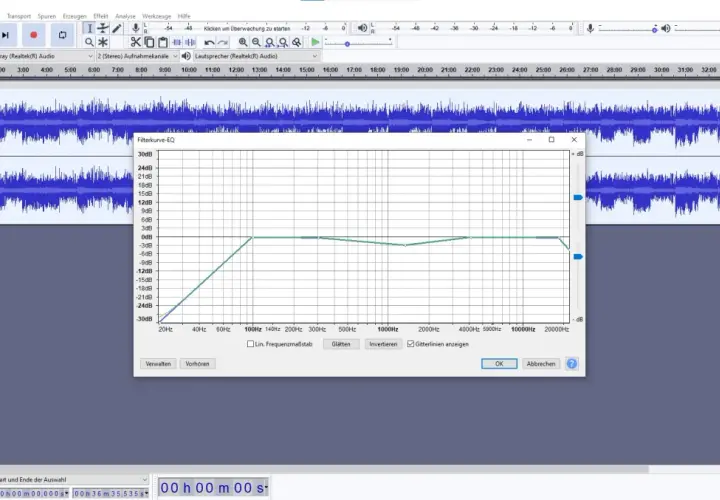Cut selection with the scissors icon
This screenshot has width=720, height=500.
click(x=135, y=42)
